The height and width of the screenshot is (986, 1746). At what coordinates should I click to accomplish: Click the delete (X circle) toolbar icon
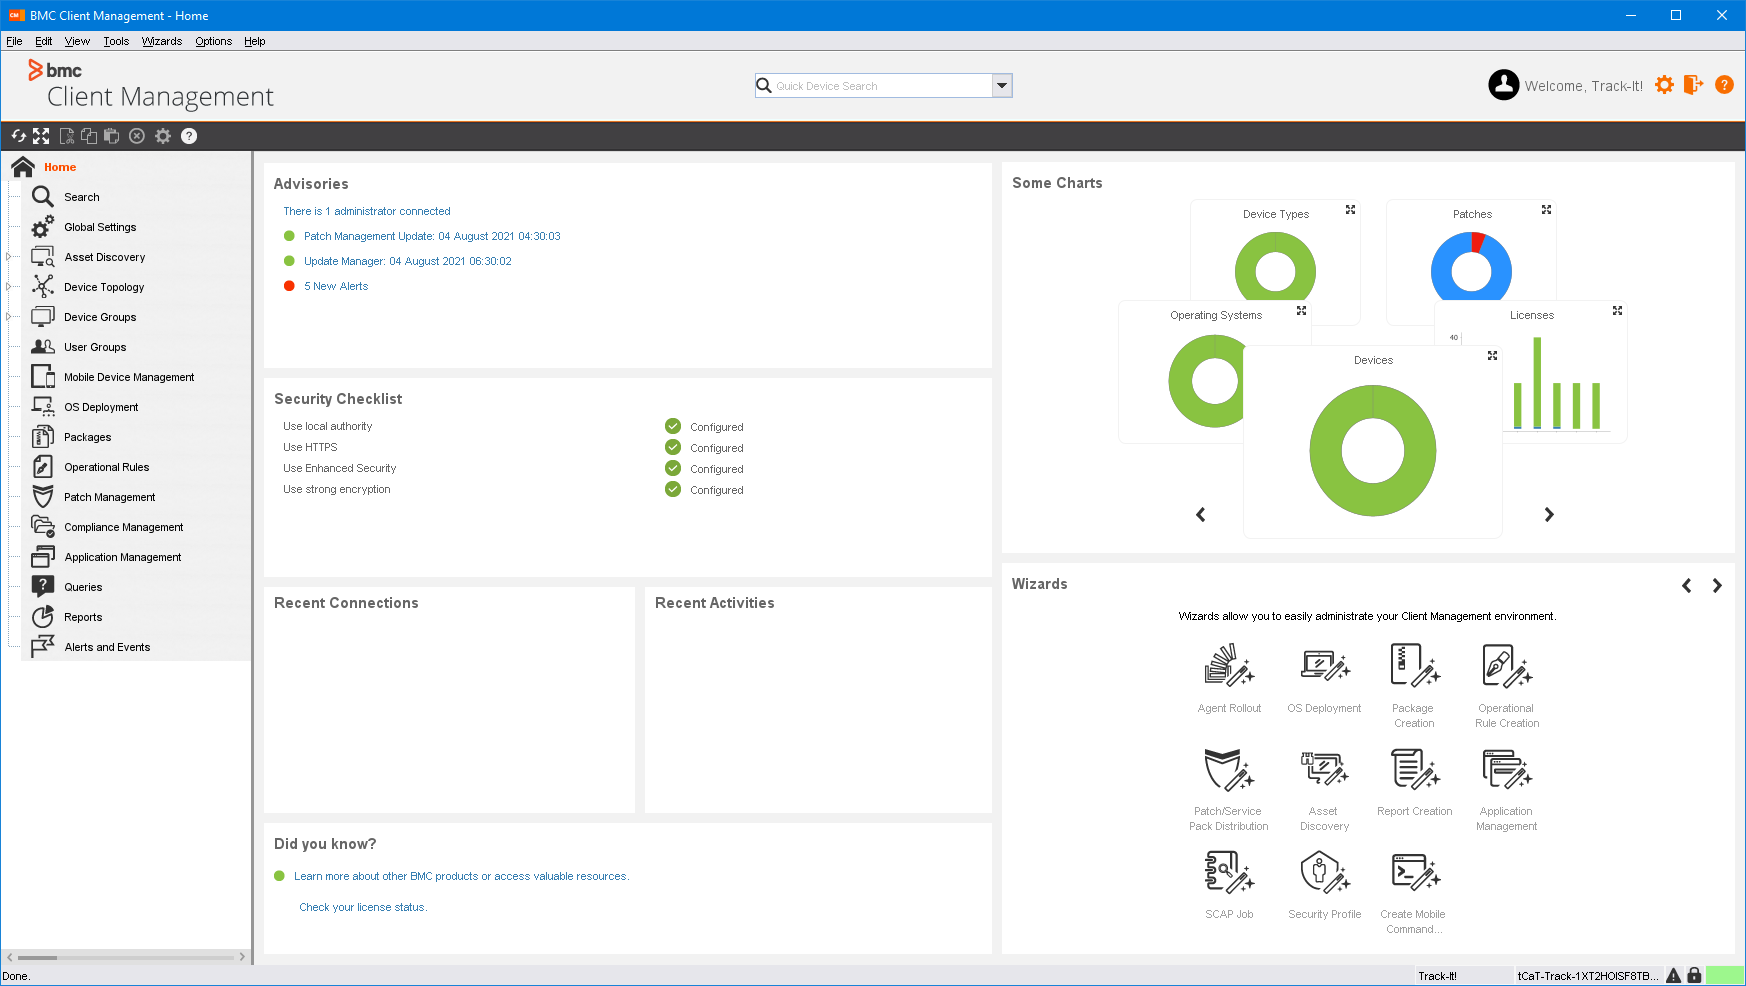[x=137, y=136]
